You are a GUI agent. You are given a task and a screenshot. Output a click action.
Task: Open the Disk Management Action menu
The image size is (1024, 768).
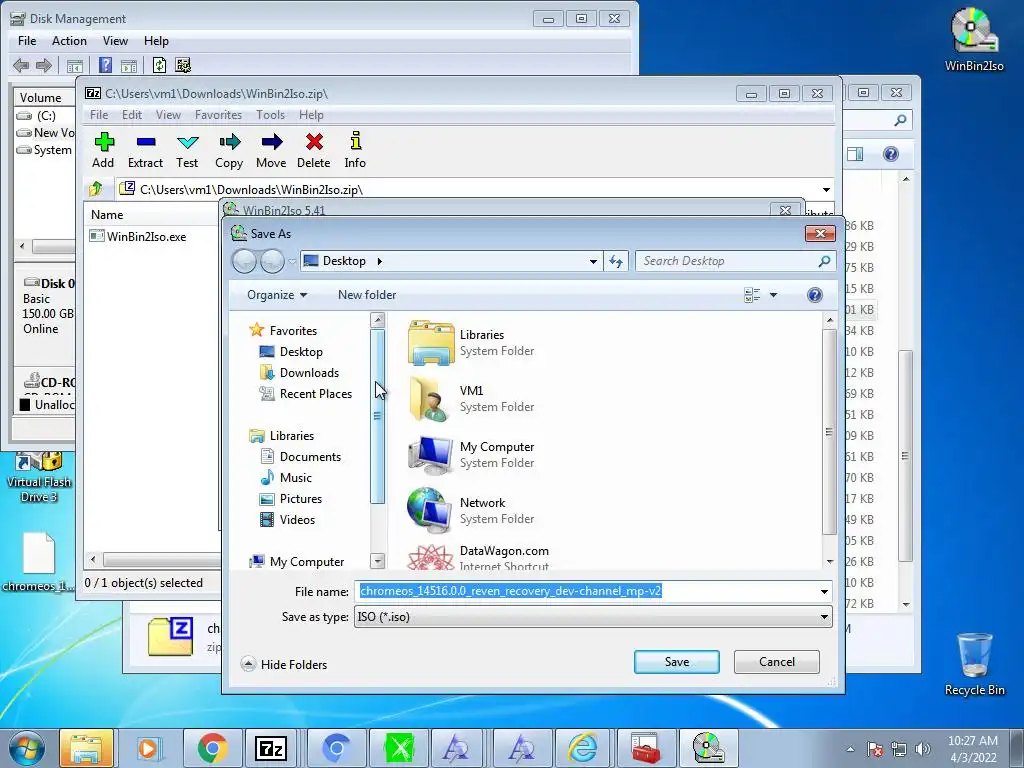coord(69,40)
